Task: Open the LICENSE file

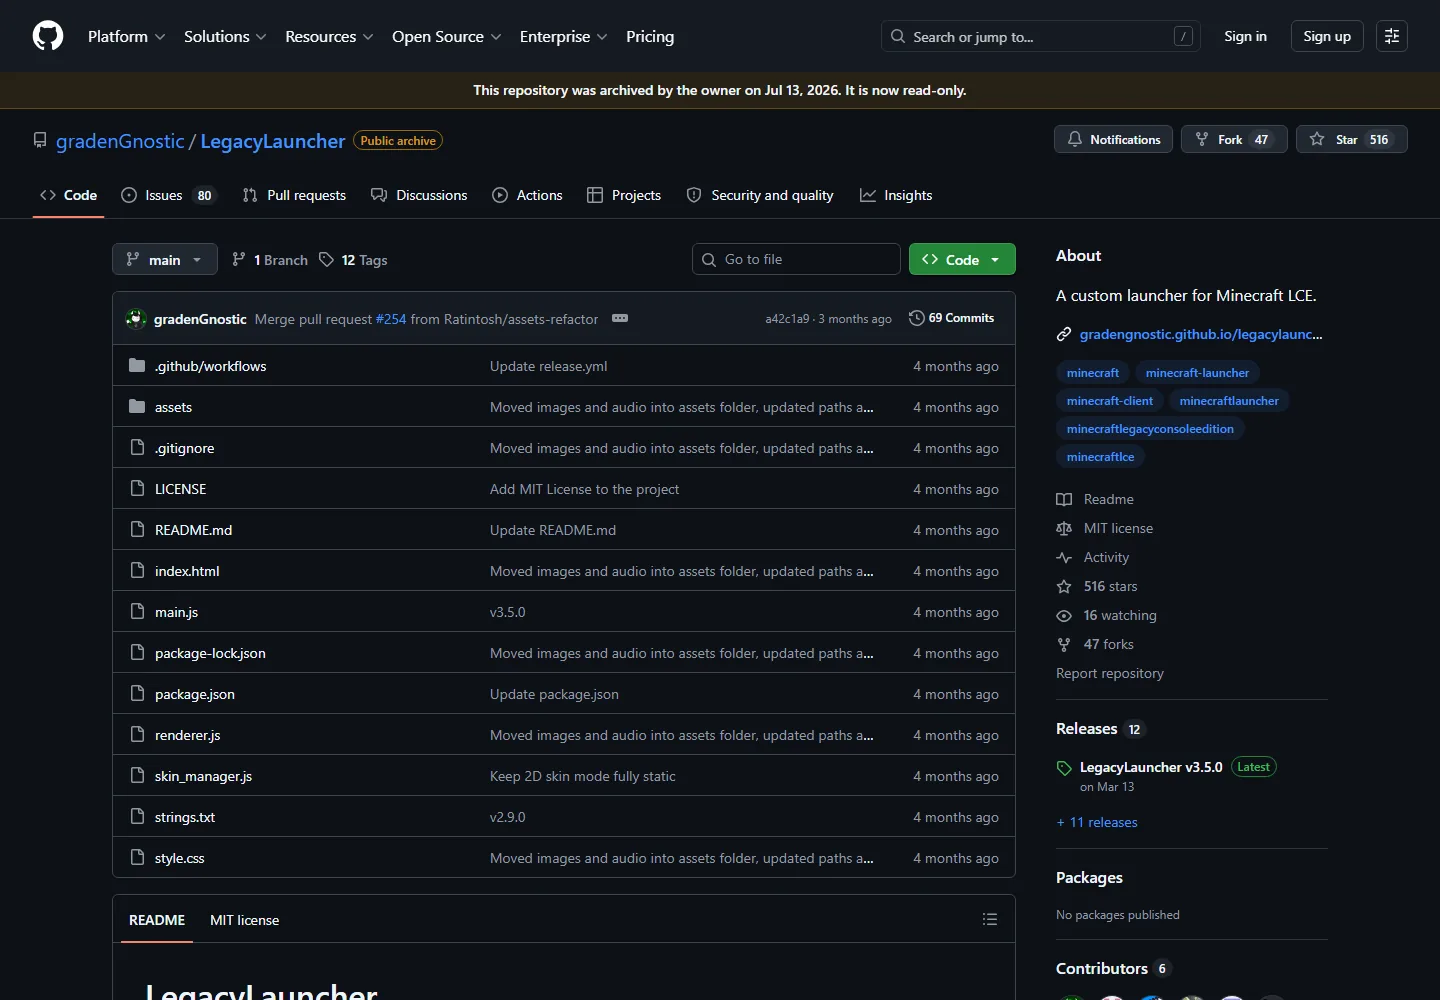Action: coord(180,489)
